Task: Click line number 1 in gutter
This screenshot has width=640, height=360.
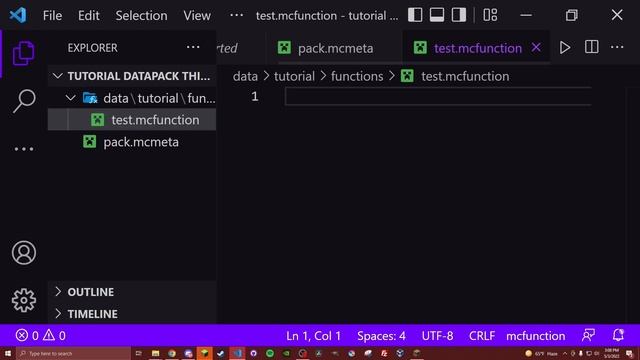Action: tap(255, 96)
